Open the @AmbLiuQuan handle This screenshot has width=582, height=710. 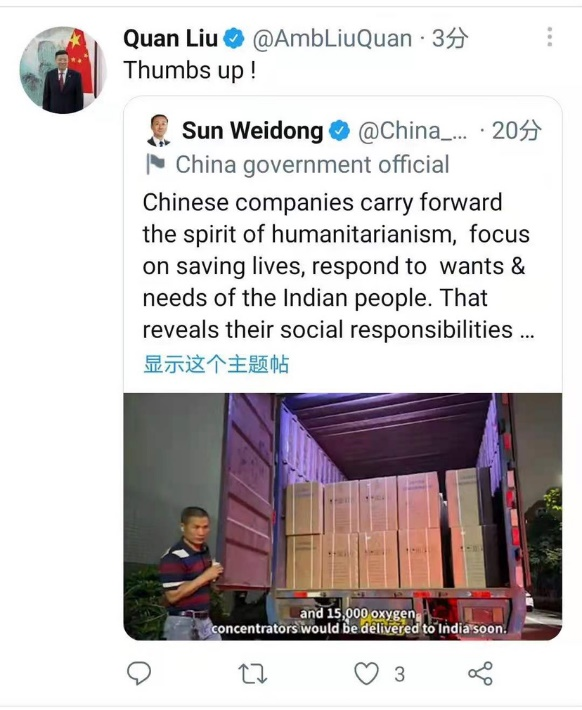pyautogui.click(x=332, y=38)
